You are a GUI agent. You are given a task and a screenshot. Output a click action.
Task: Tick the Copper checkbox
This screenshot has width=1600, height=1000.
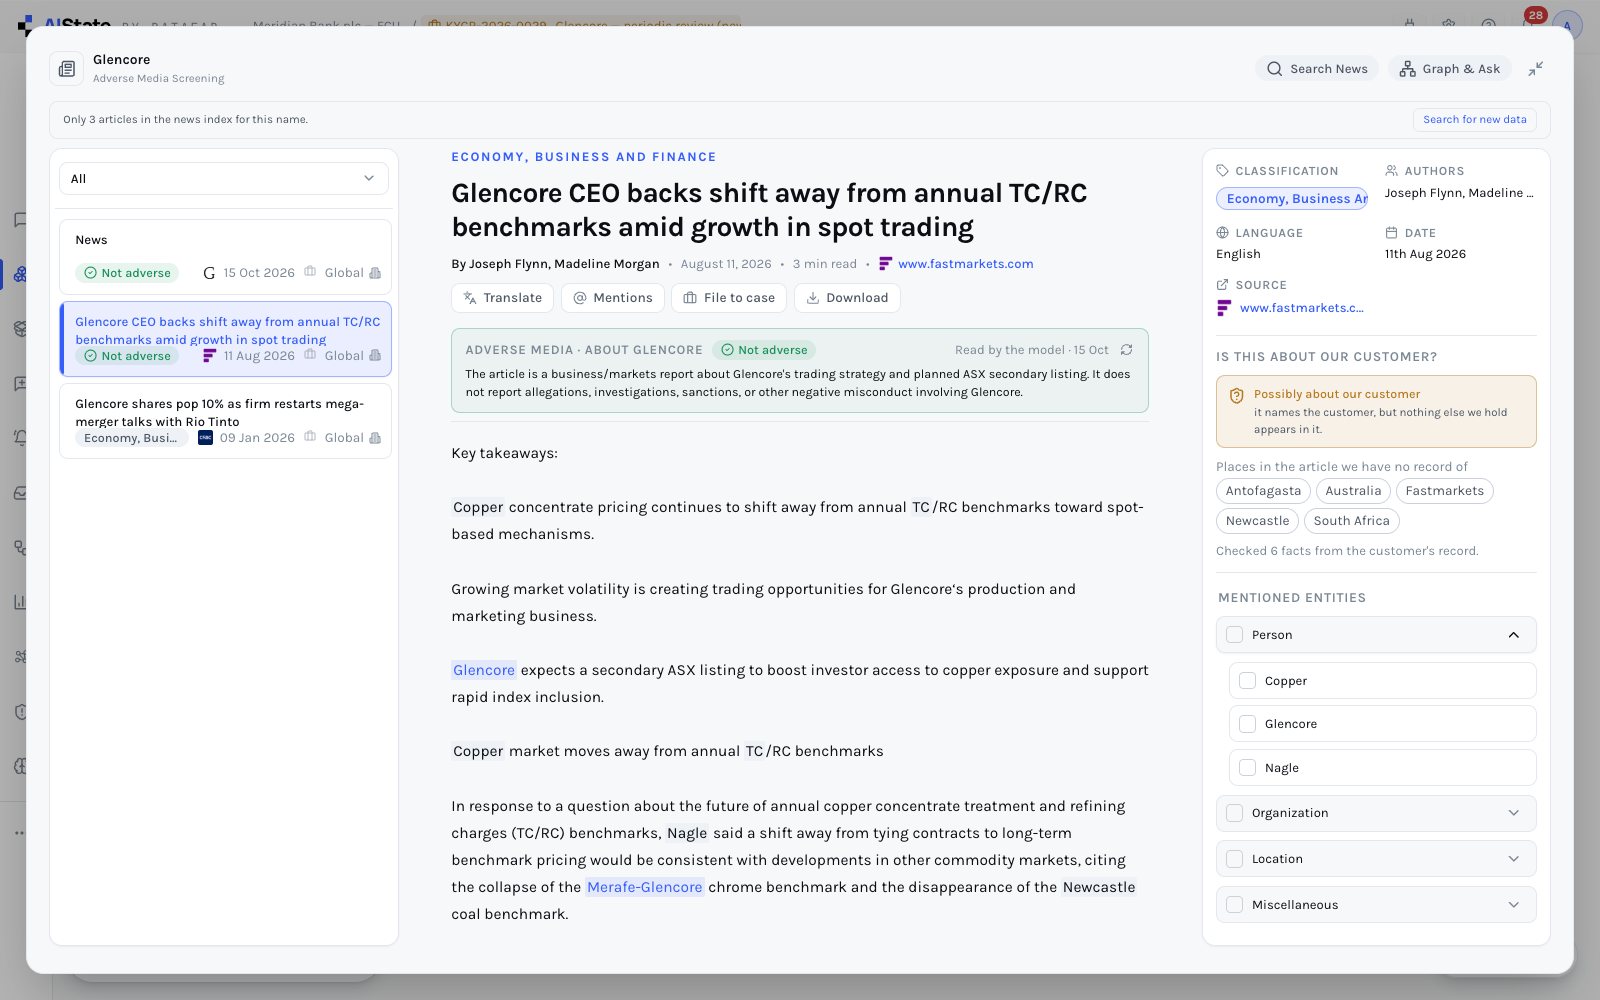[x=1248, y=681]
